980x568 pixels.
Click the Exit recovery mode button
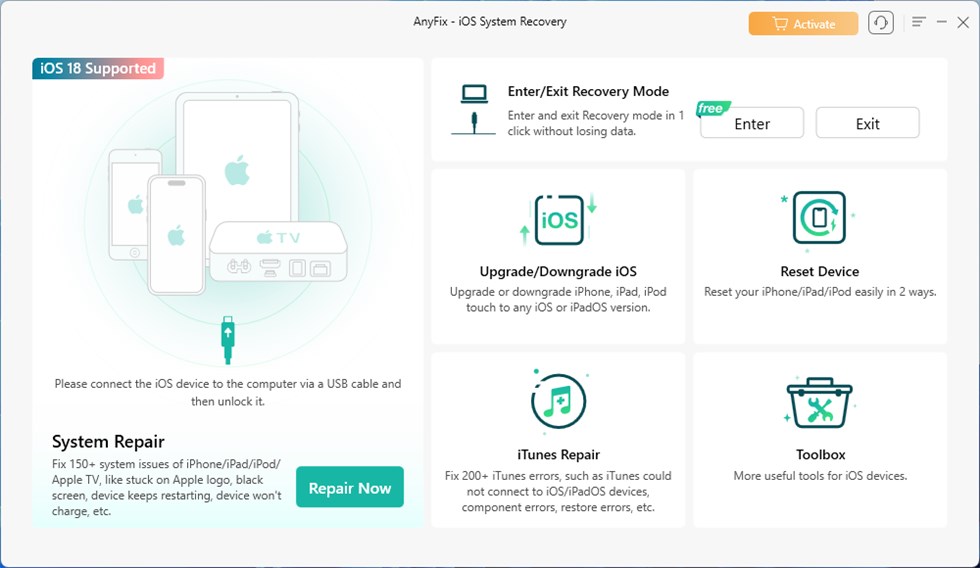(x=868, y=123)
